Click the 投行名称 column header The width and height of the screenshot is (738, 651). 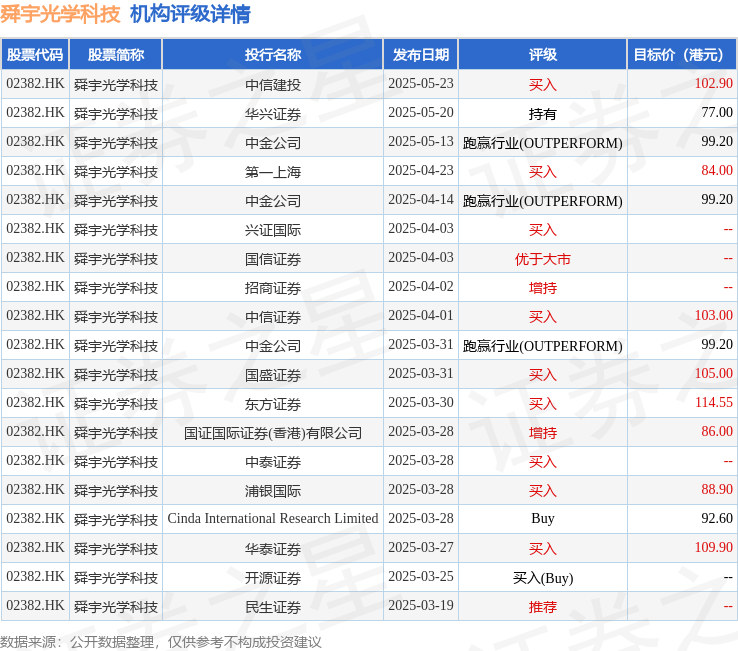pos(273,55)
